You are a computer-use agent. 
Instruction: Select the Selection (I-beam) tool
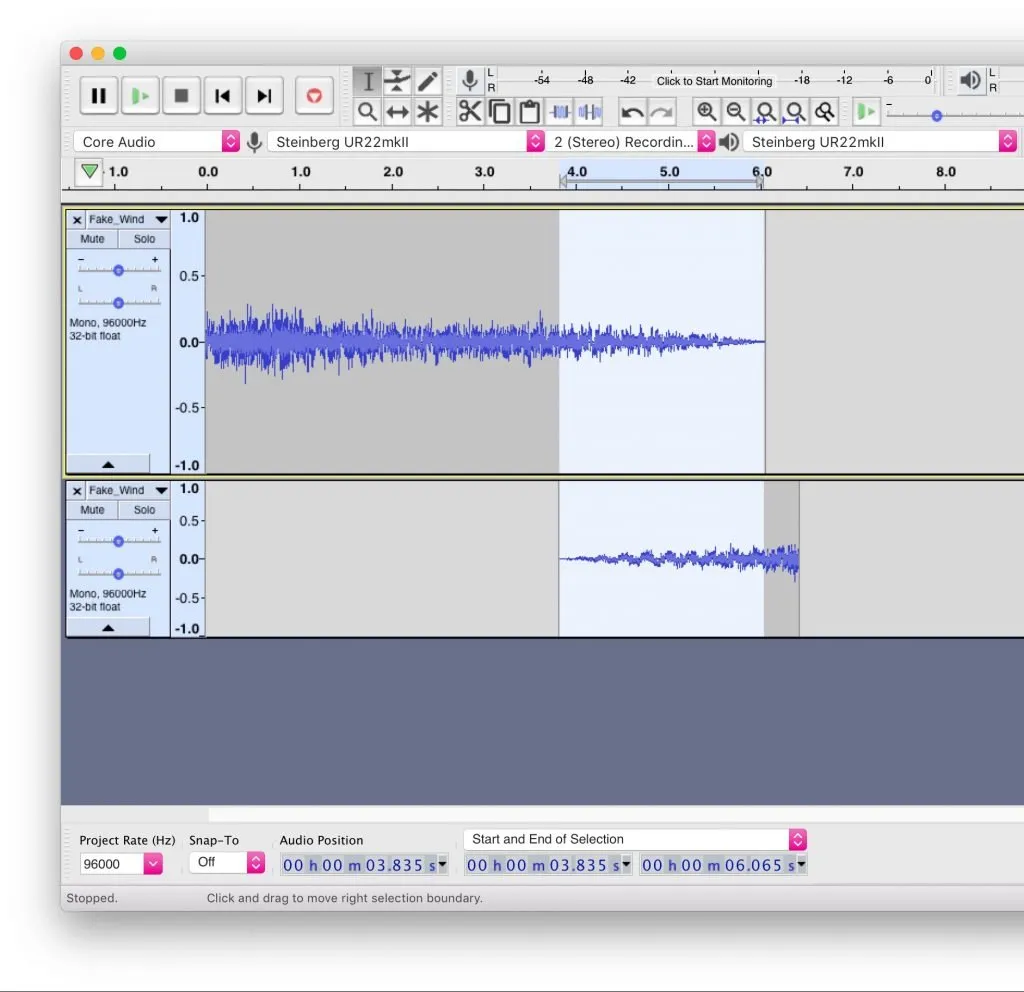point(368,82)
